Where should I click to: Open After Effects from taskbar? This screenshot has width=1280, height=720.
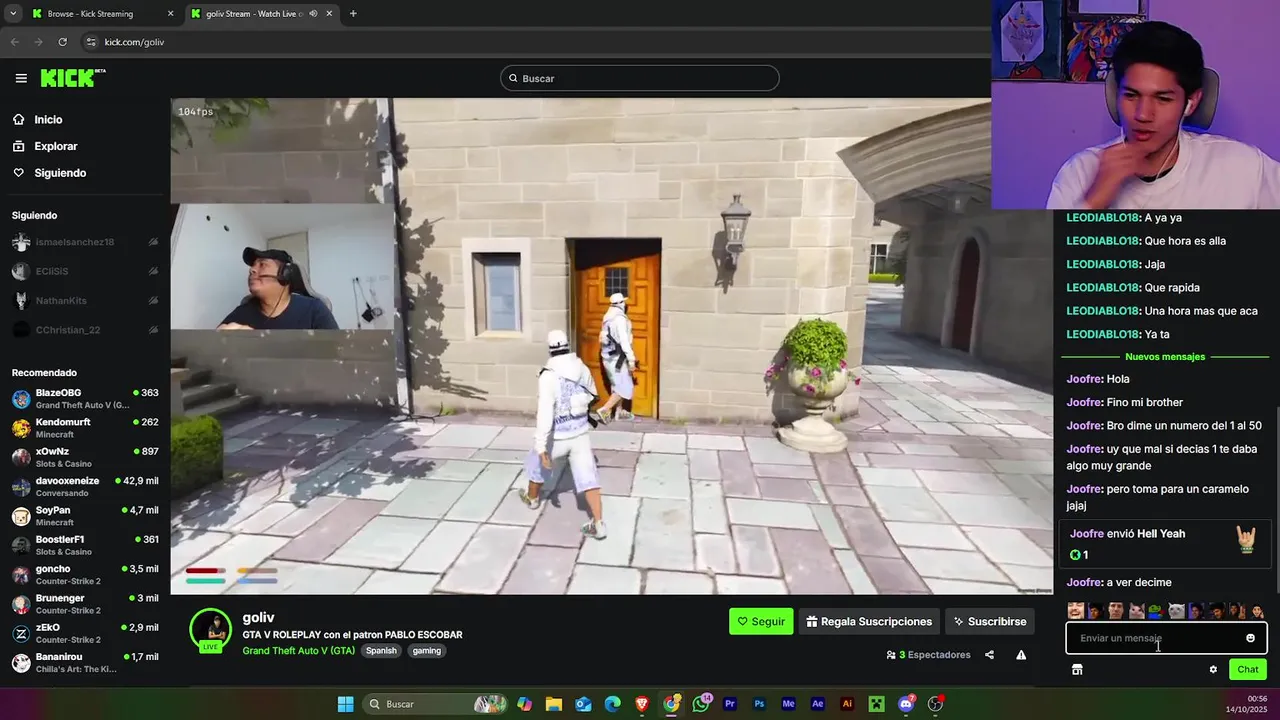click(818, 704)
